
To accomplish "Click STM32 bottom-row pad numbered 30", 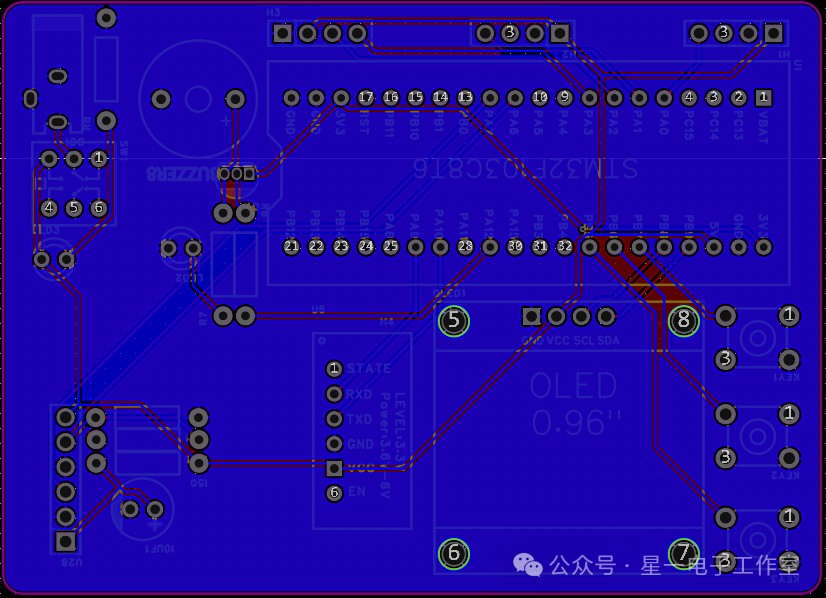I will coord(515,247).
